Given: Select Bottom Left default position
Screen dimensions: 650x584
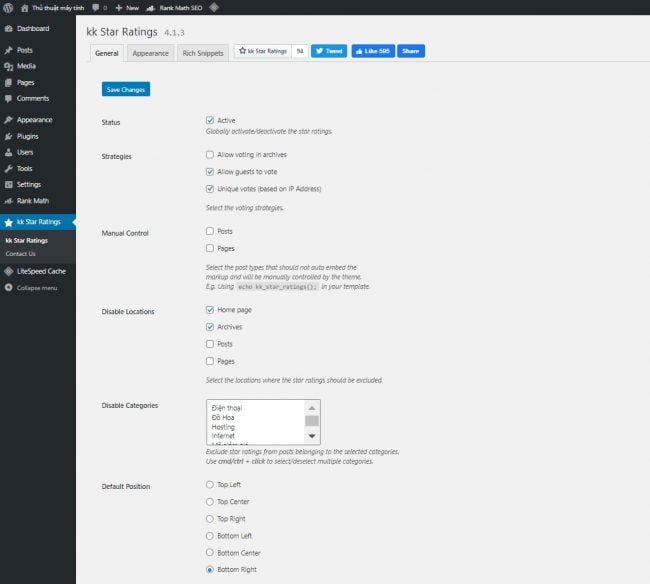Looking at the screenshot, I should point(210,536).
